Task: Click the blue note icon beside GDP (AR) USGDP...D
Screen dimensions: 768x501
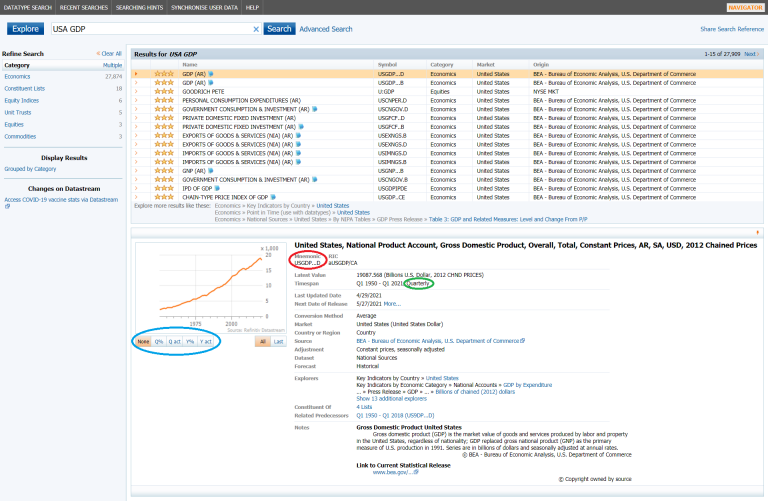Action: coord(211,74)
